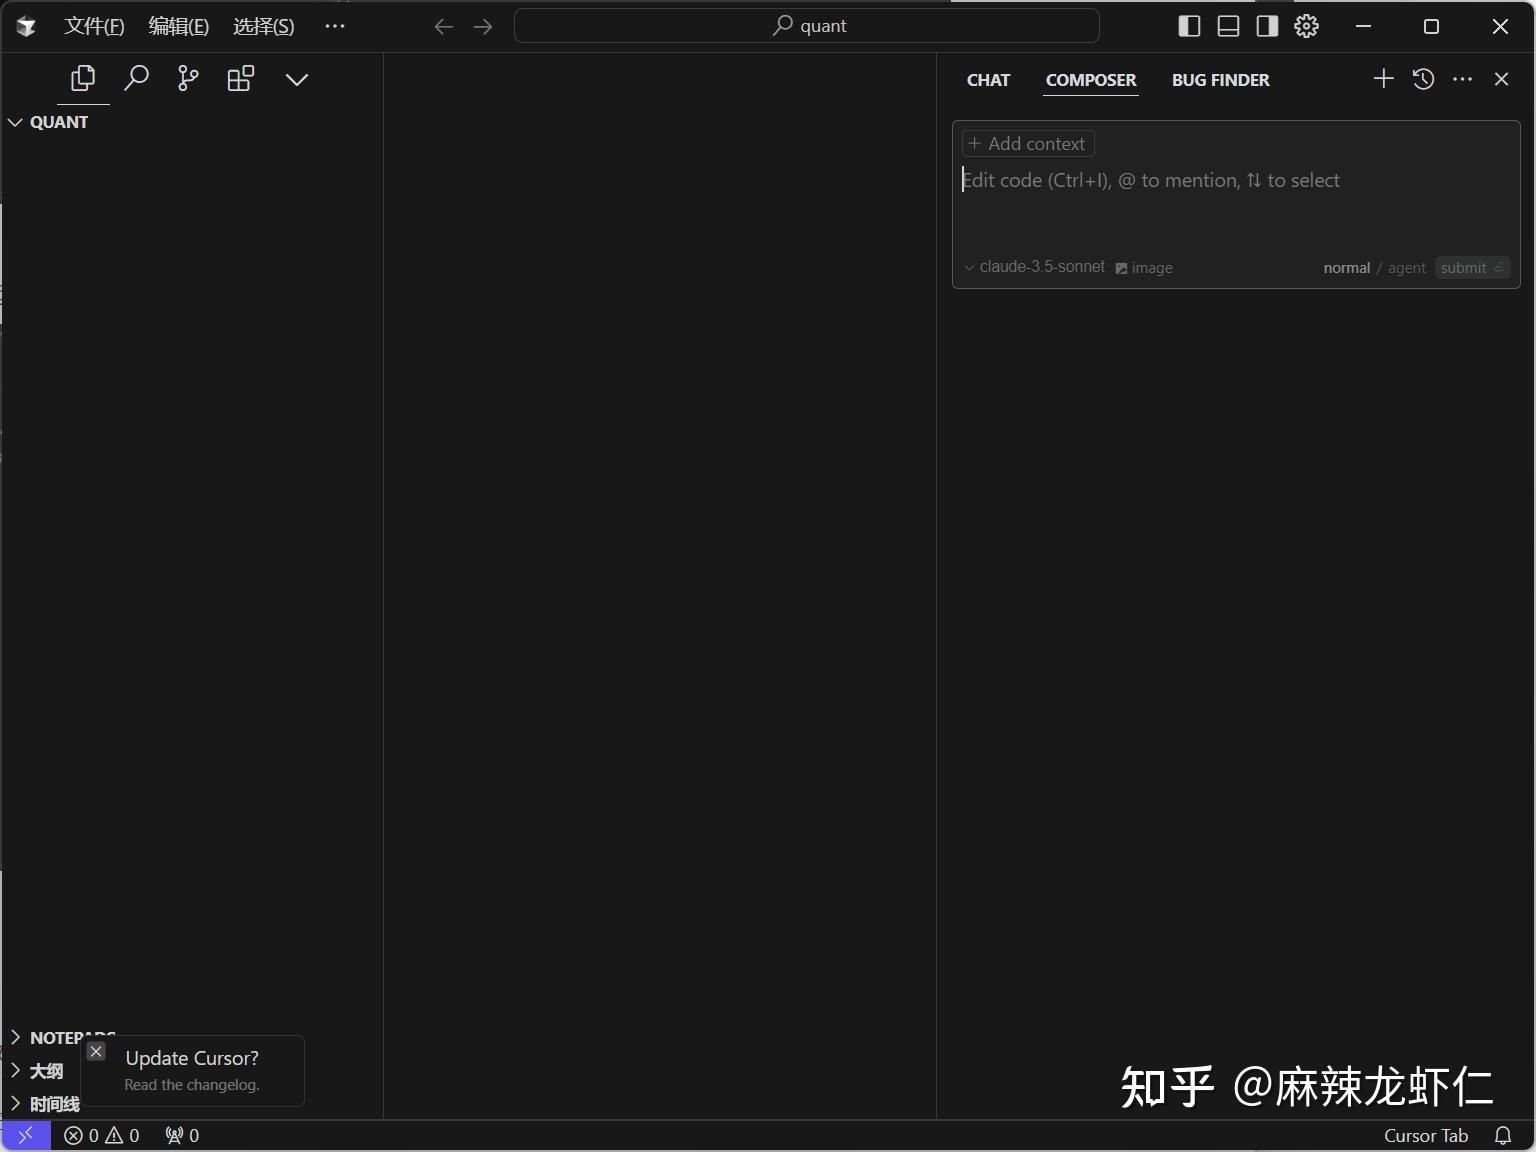
Task: Select normal composer mode
Action: pos(1346,268)
